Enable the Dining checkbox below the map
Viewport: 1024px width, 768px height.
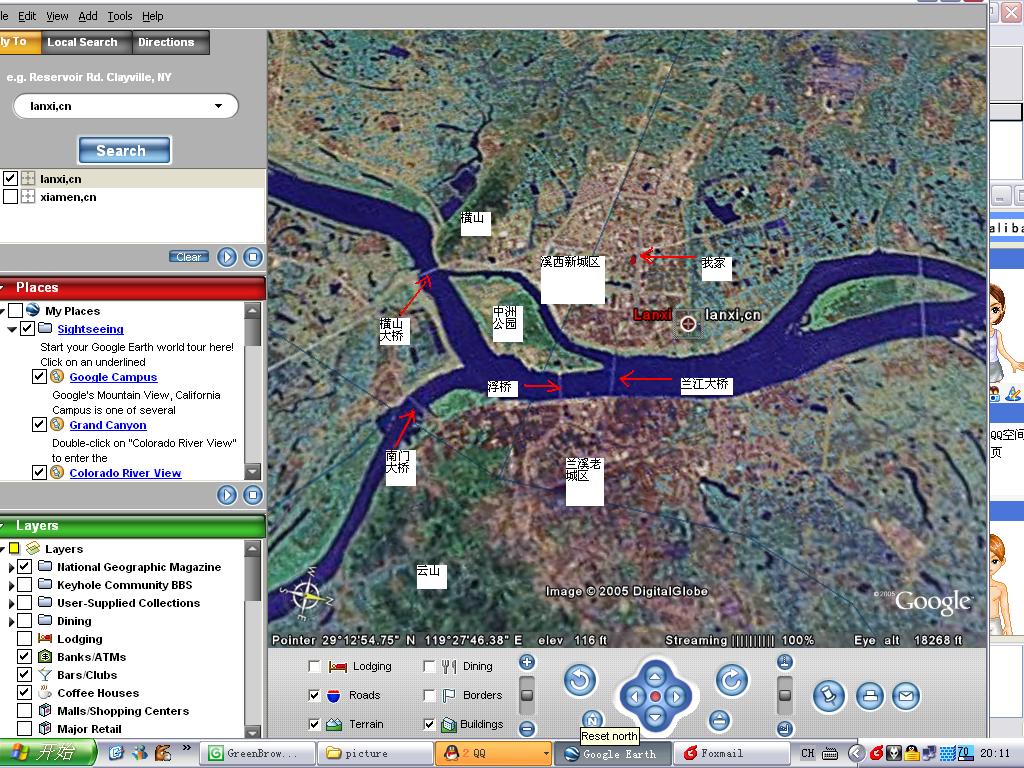[x=429, y=666]
